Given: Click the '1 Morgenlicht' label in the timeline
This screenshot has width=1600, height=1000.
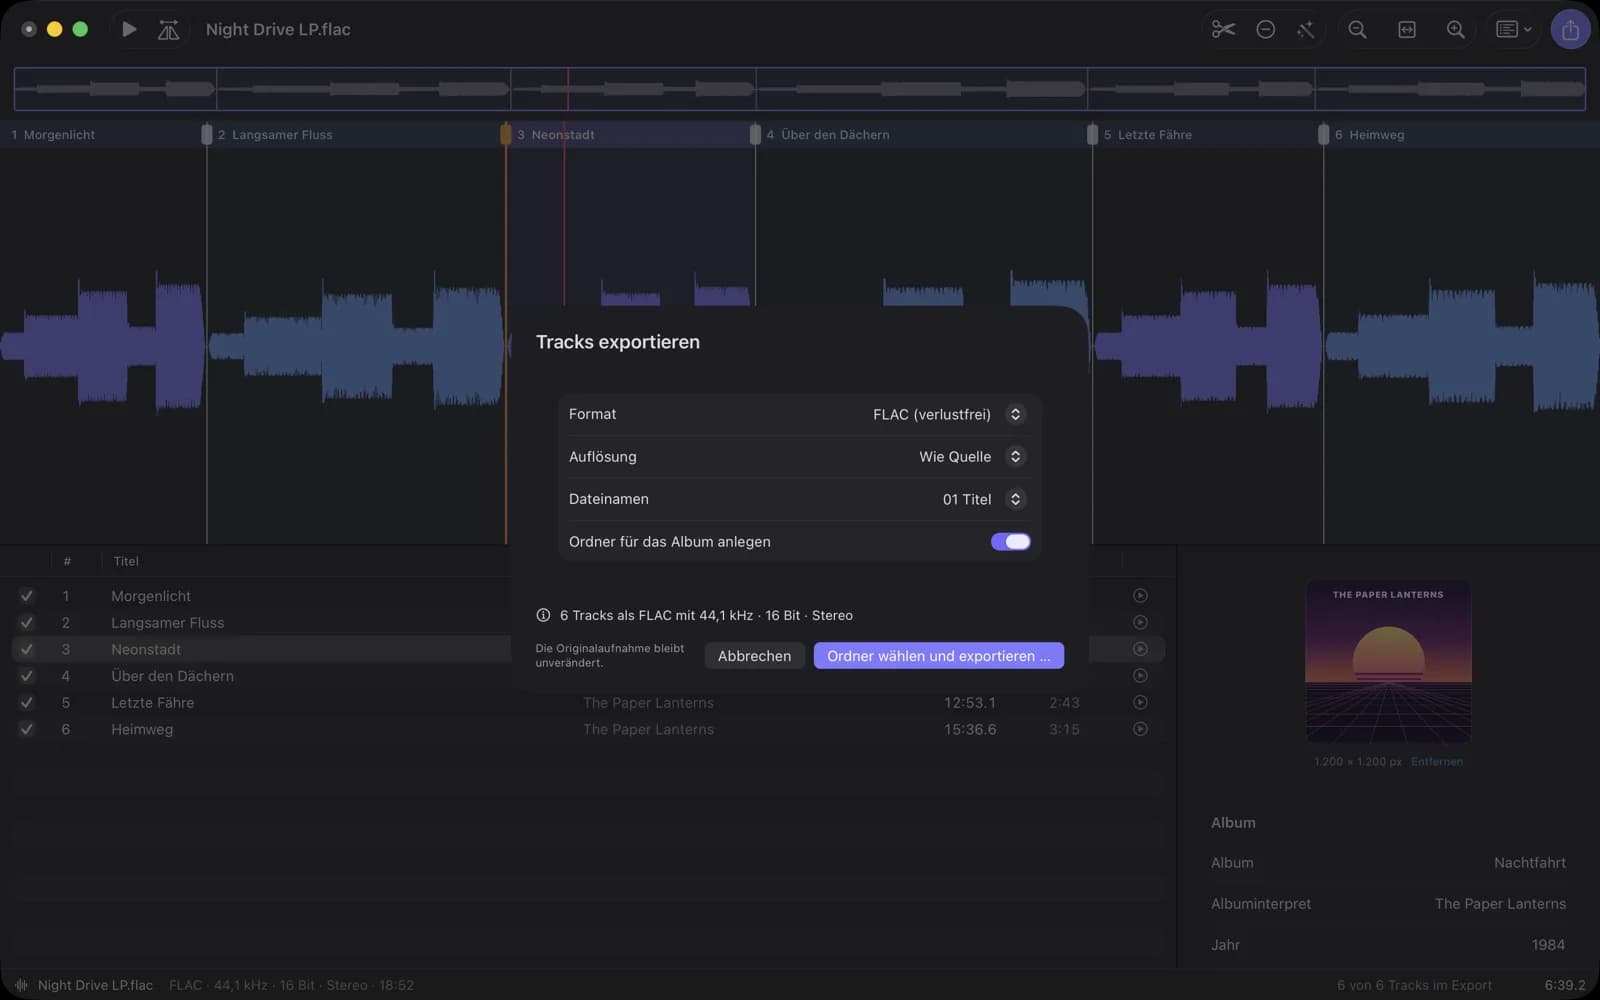Looking at the screenshot, I should click(53, 134).
